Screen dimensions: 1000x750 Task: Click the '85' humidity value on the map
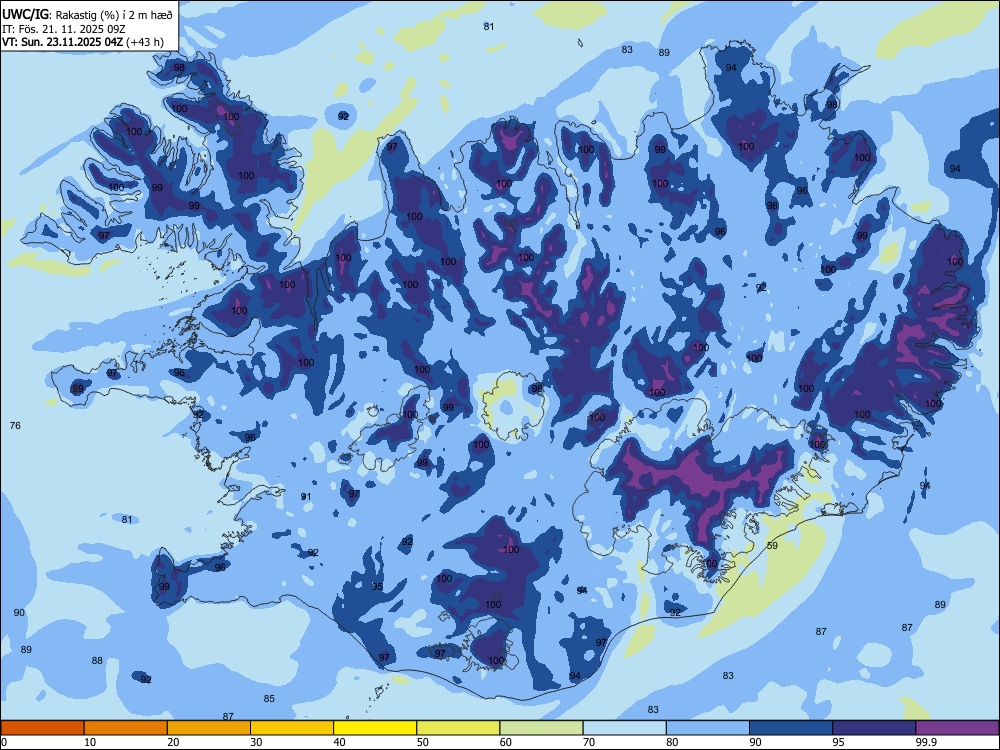pos(269,698)
